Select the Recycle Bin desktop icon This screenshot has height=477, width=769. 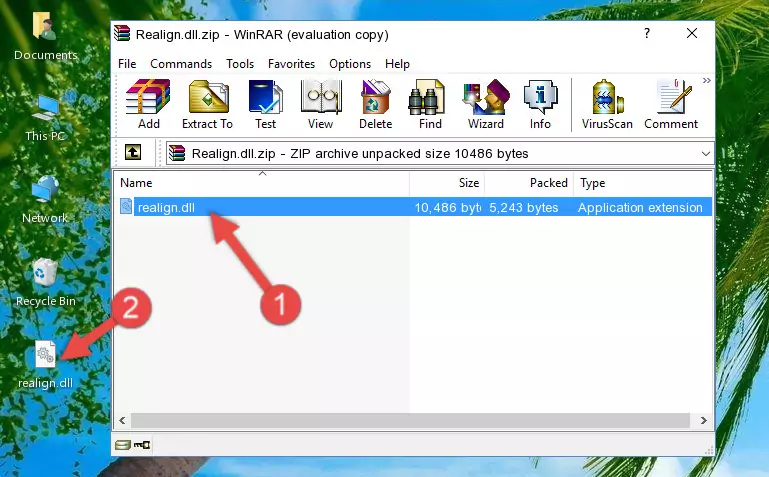pyautogui.click(x=46, y=283)
